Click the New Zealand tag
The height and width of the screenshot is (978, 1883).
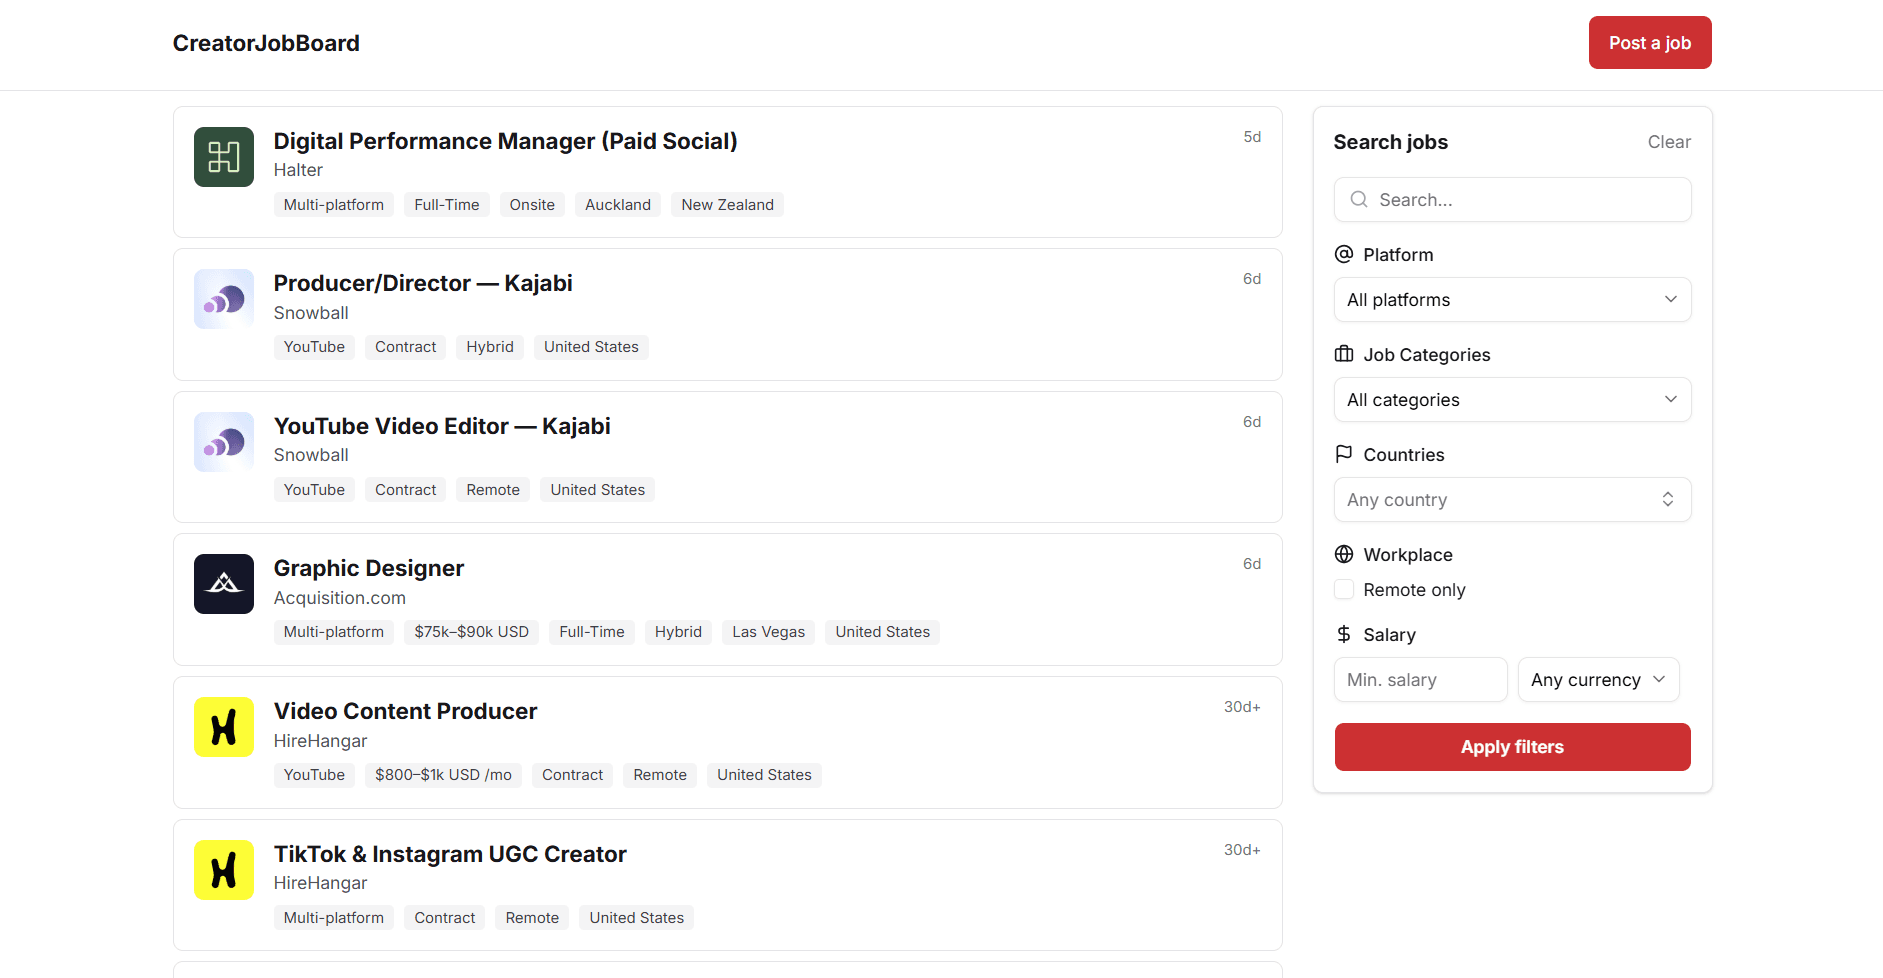(x=728, y=205)
